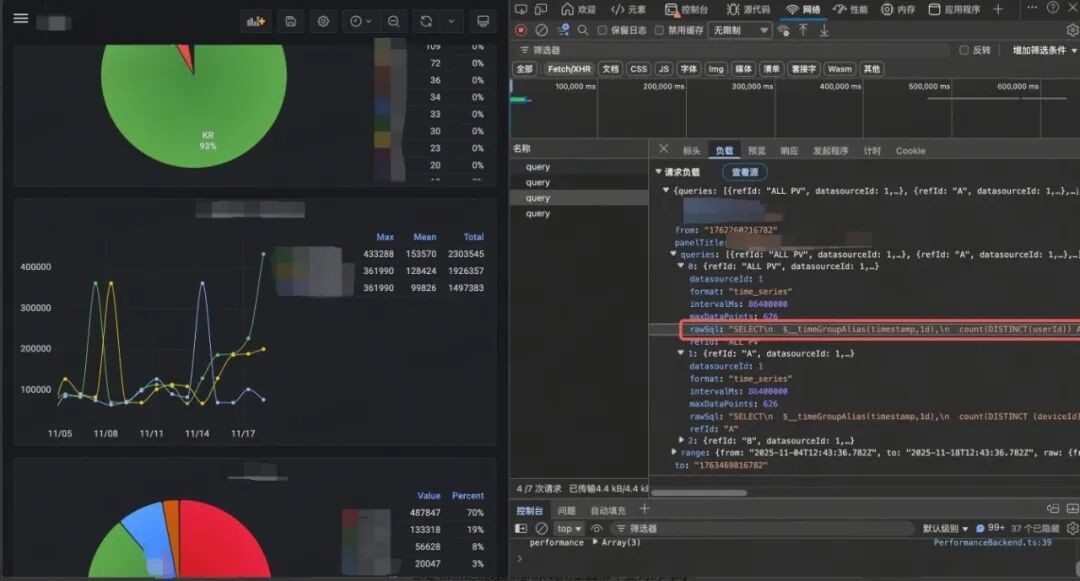
Task: Open the 默认级别 log level dropdown
Action: pos(946,528)
